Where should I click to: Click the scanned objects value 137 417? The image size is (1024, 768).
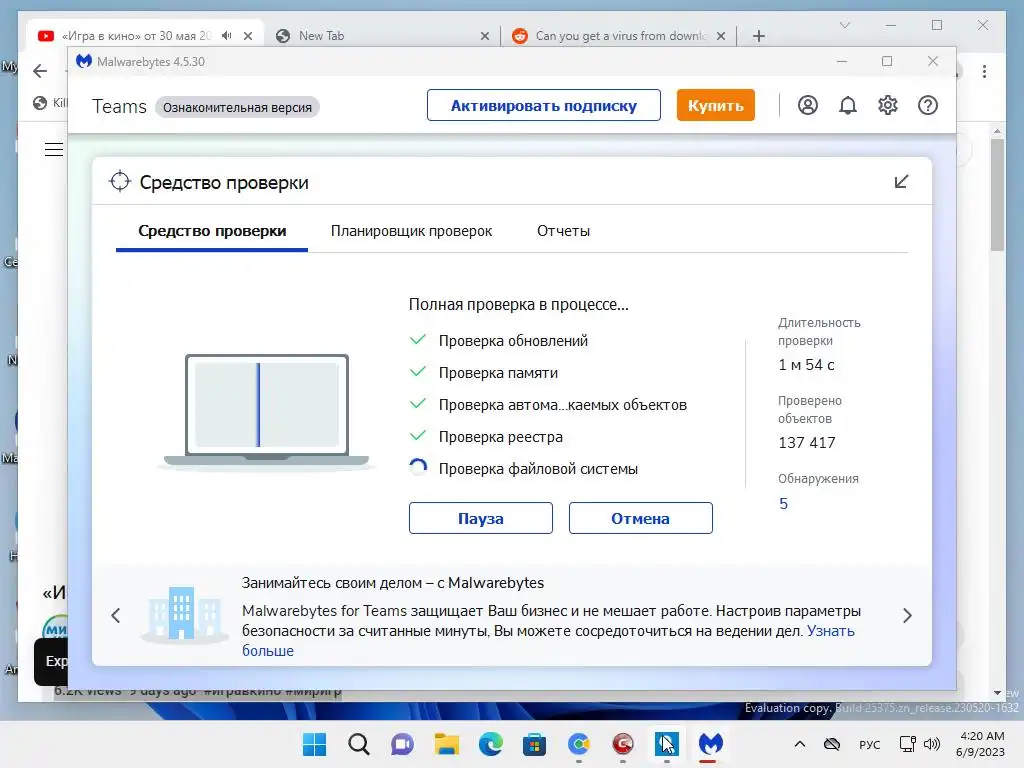(807, 443)
